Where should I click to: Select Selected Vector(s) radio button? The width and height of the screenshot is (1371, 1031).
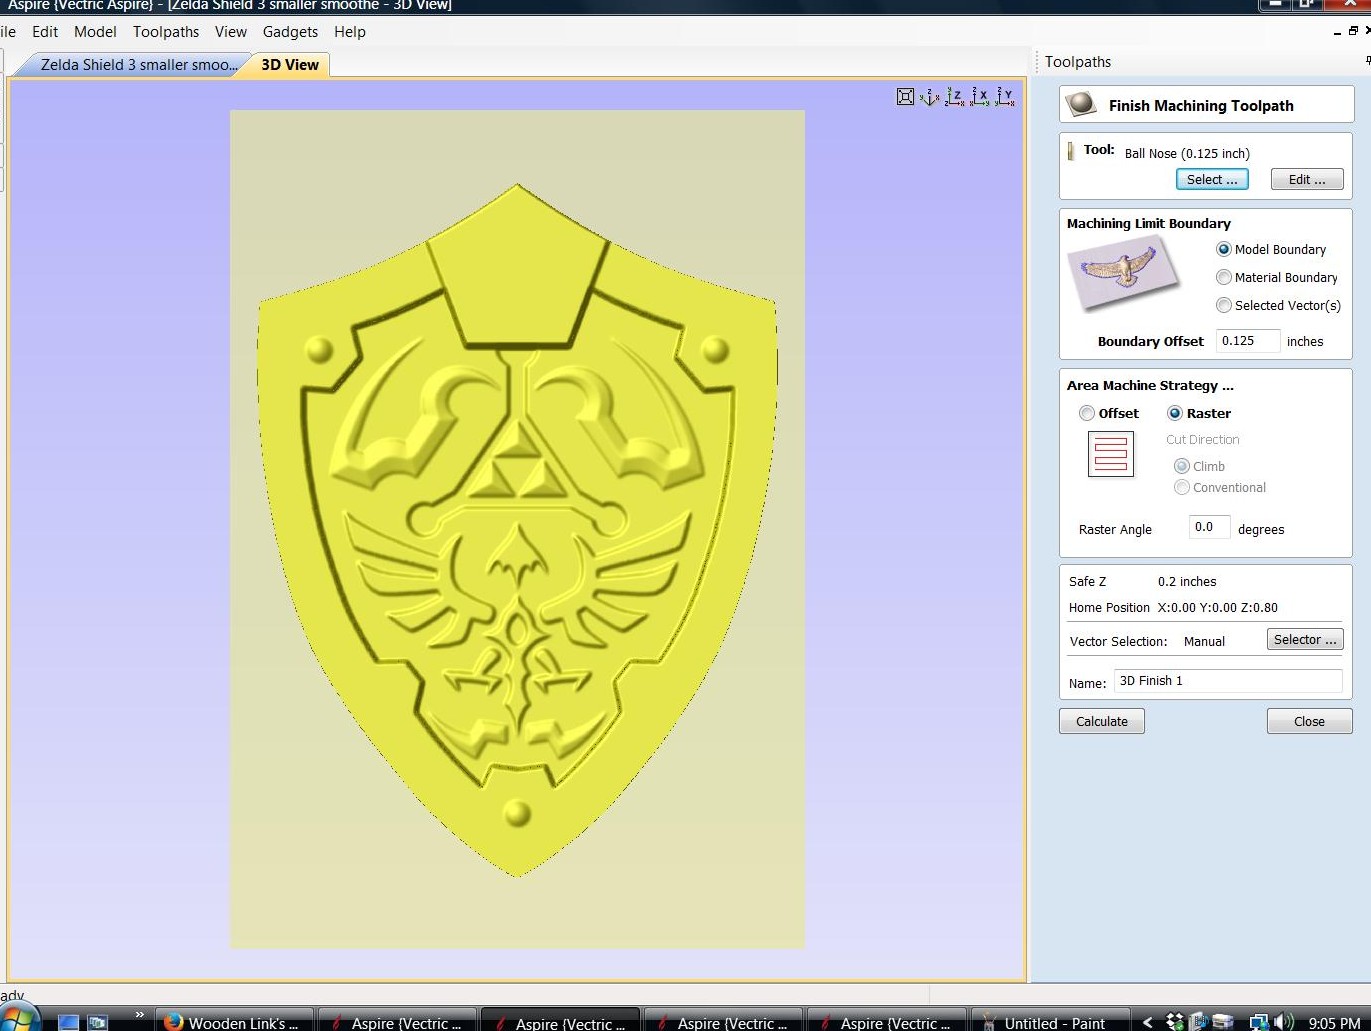[1224, 305]
